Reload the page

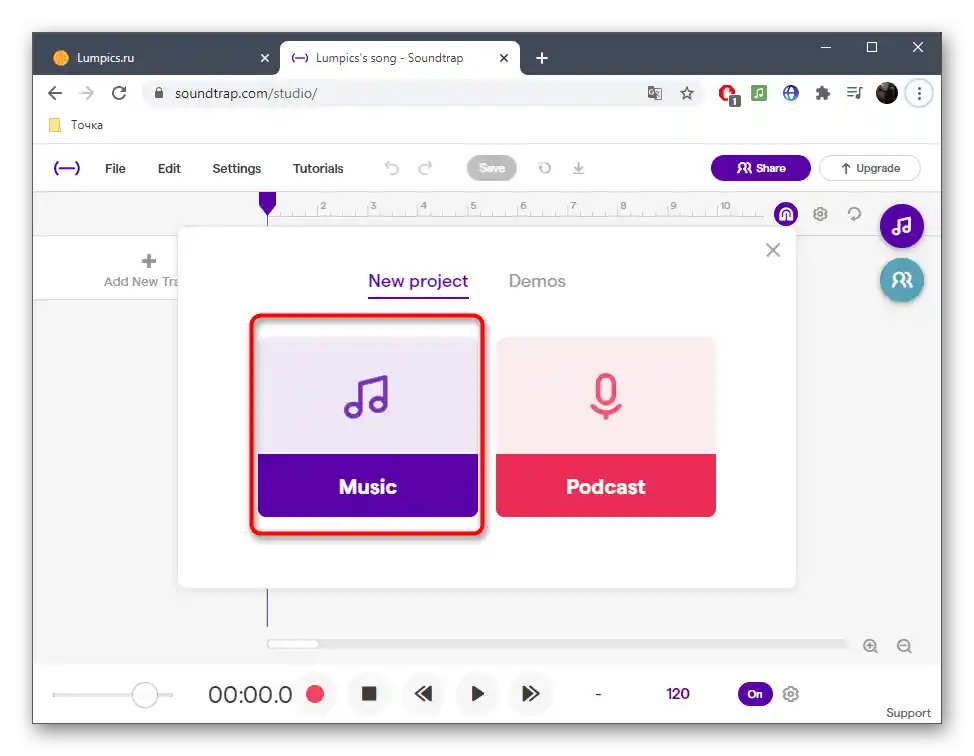(x=119, y=93)
